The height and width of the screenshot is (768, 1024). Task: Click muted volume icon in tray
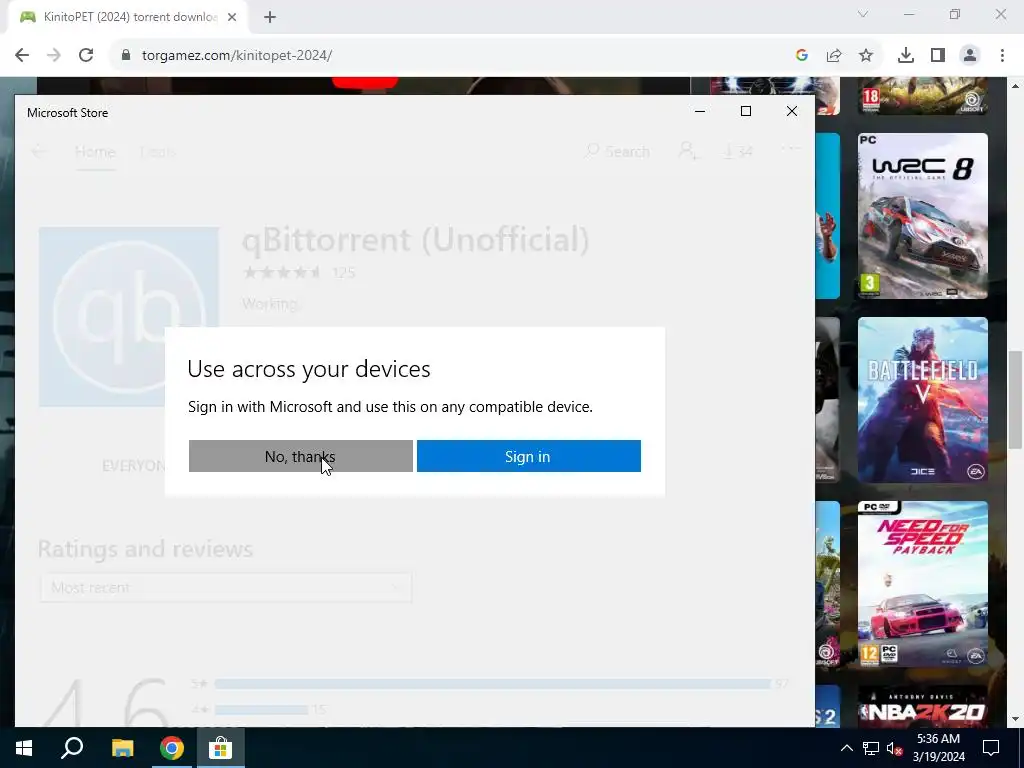coord(894,748)
